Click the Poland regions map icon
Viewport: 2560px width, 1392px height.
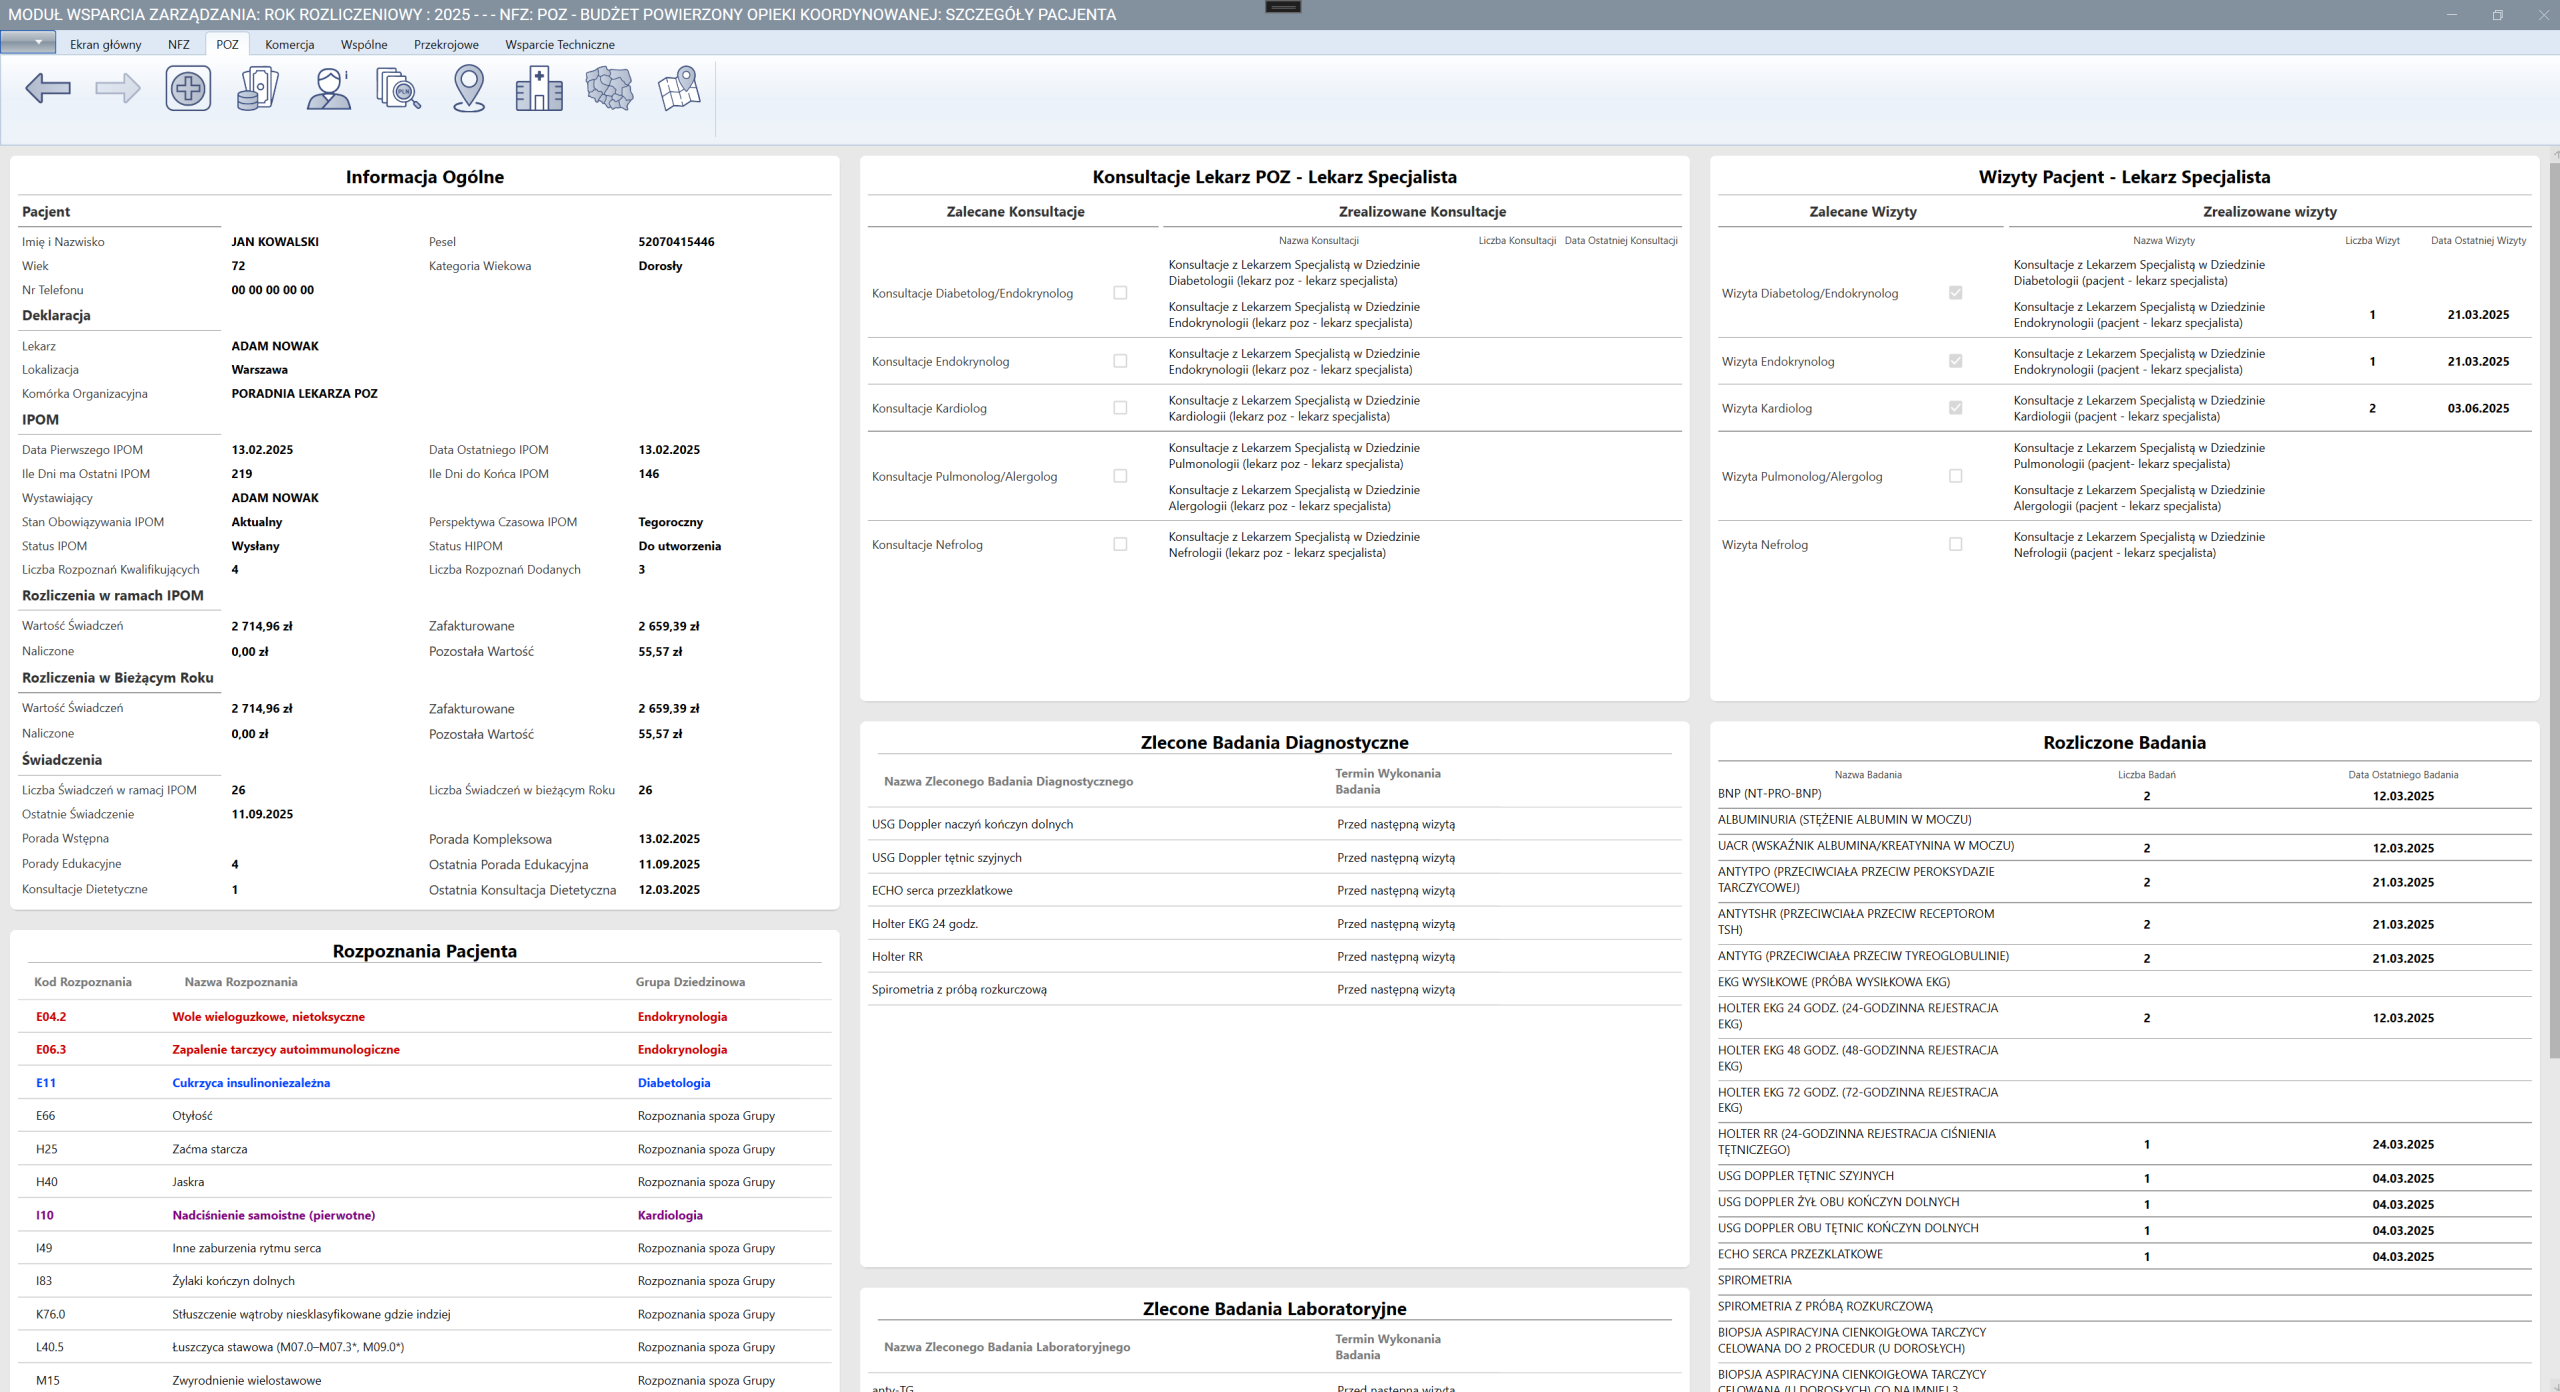click(609, 88)
